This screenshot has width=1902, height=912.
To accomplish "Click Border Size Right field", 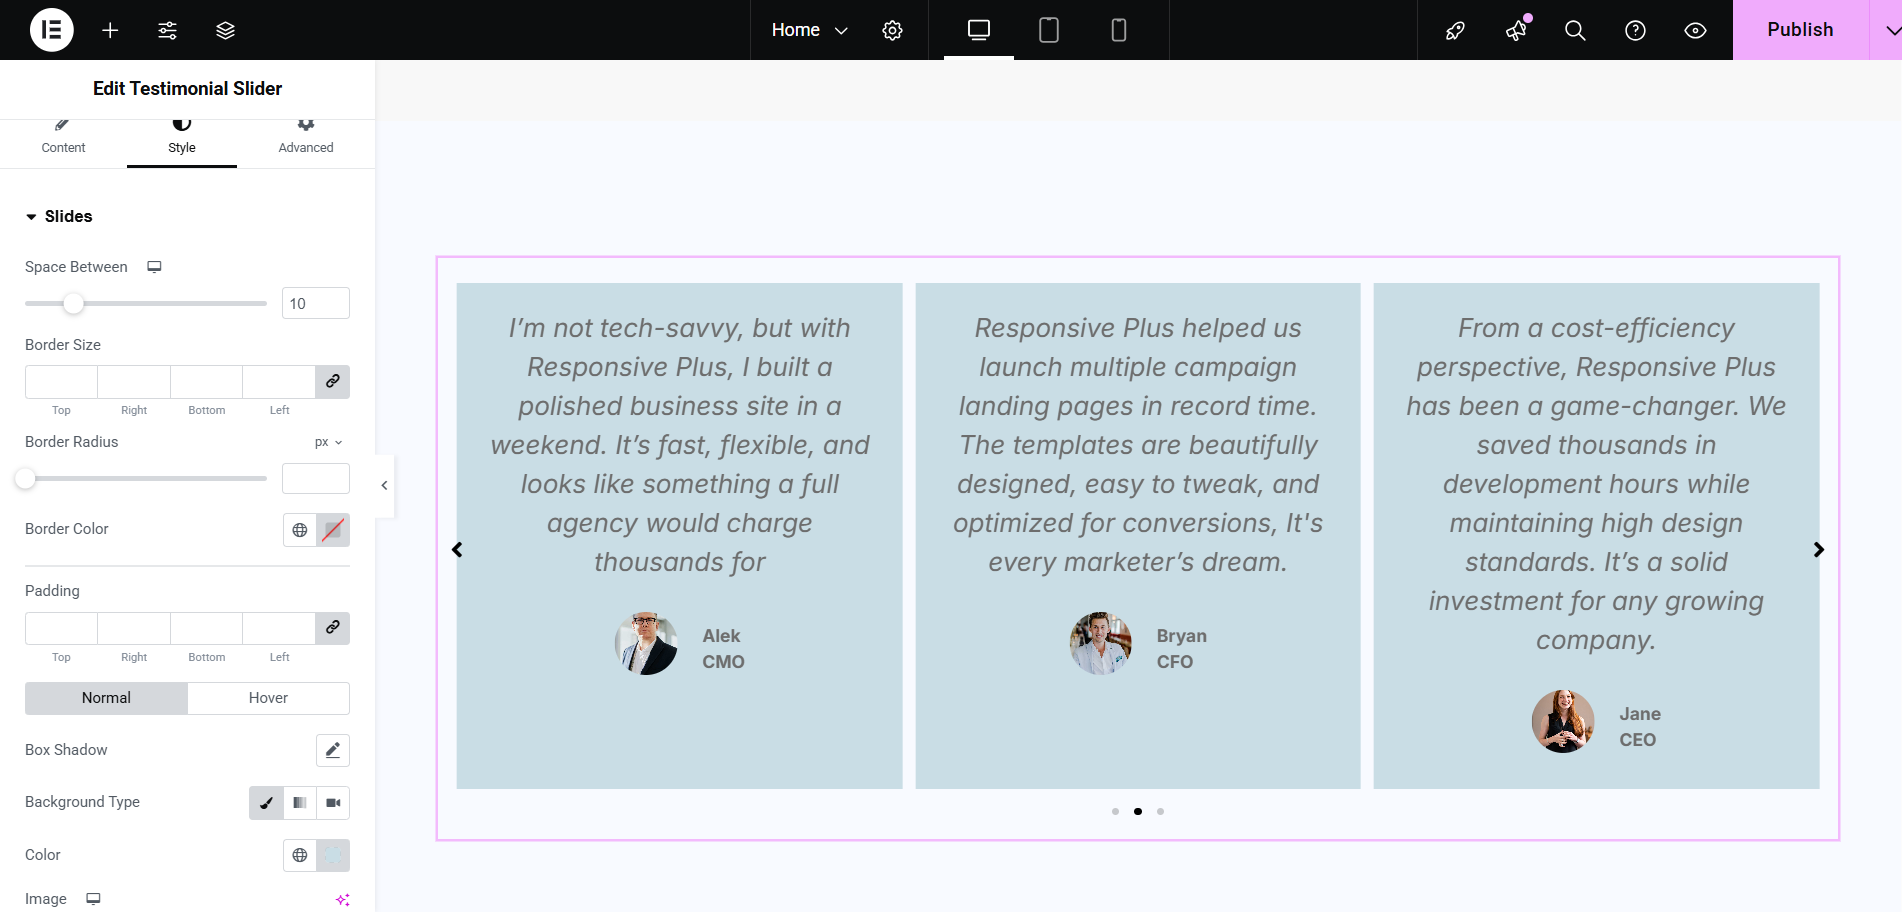I will pyautogui.click(x=134, y=382).
